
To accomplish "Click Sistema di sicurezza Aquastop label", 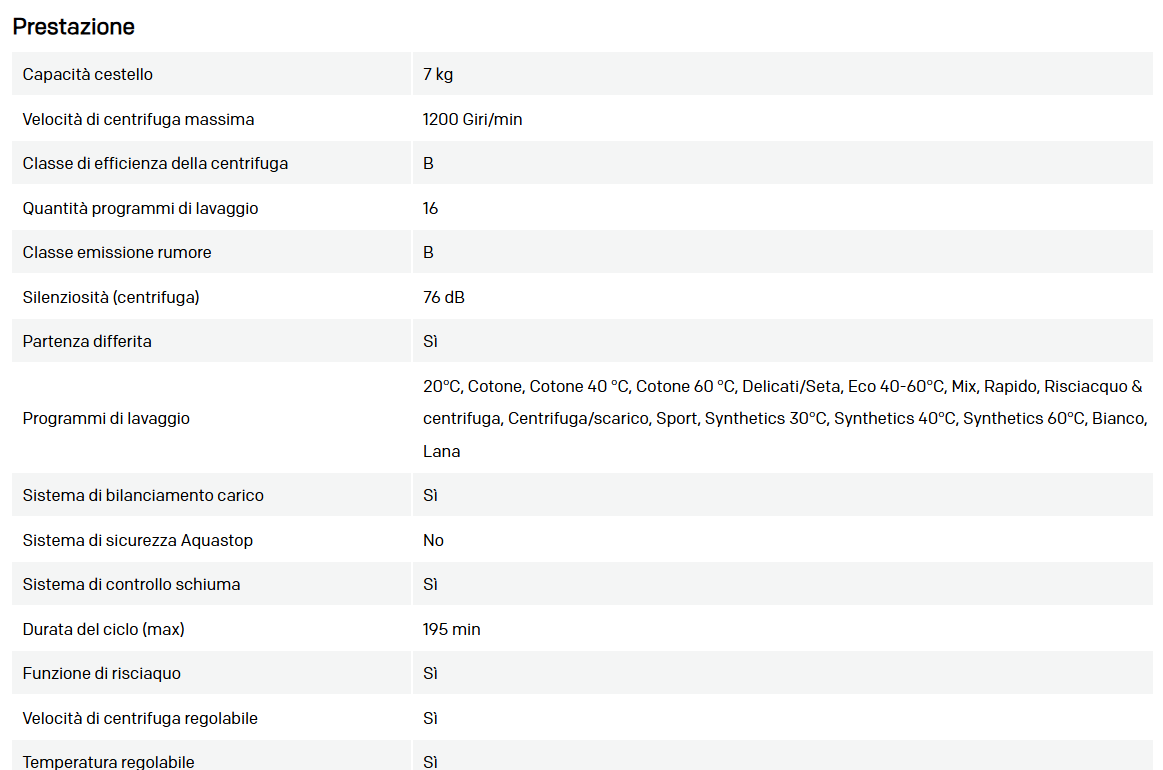I will pyautogui.click(x=138, y=541).
